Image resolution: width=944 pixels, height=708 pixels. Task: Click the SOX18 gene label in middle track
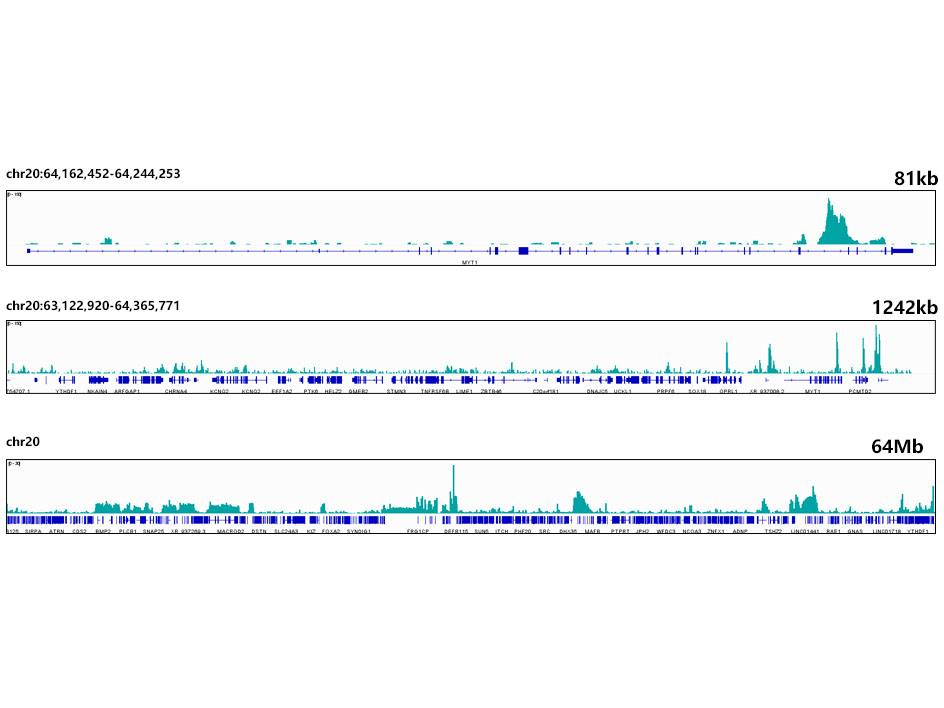click(x=697, y=392)
